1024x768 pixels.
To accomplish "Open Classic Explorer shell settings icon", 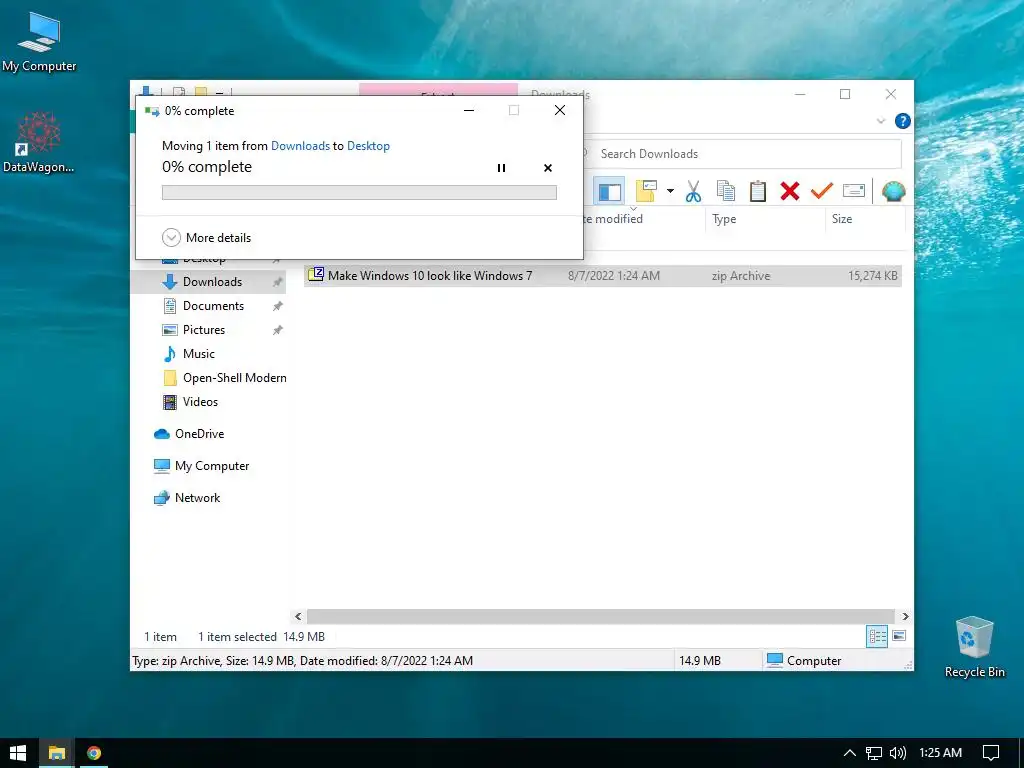I will point(893,191).
